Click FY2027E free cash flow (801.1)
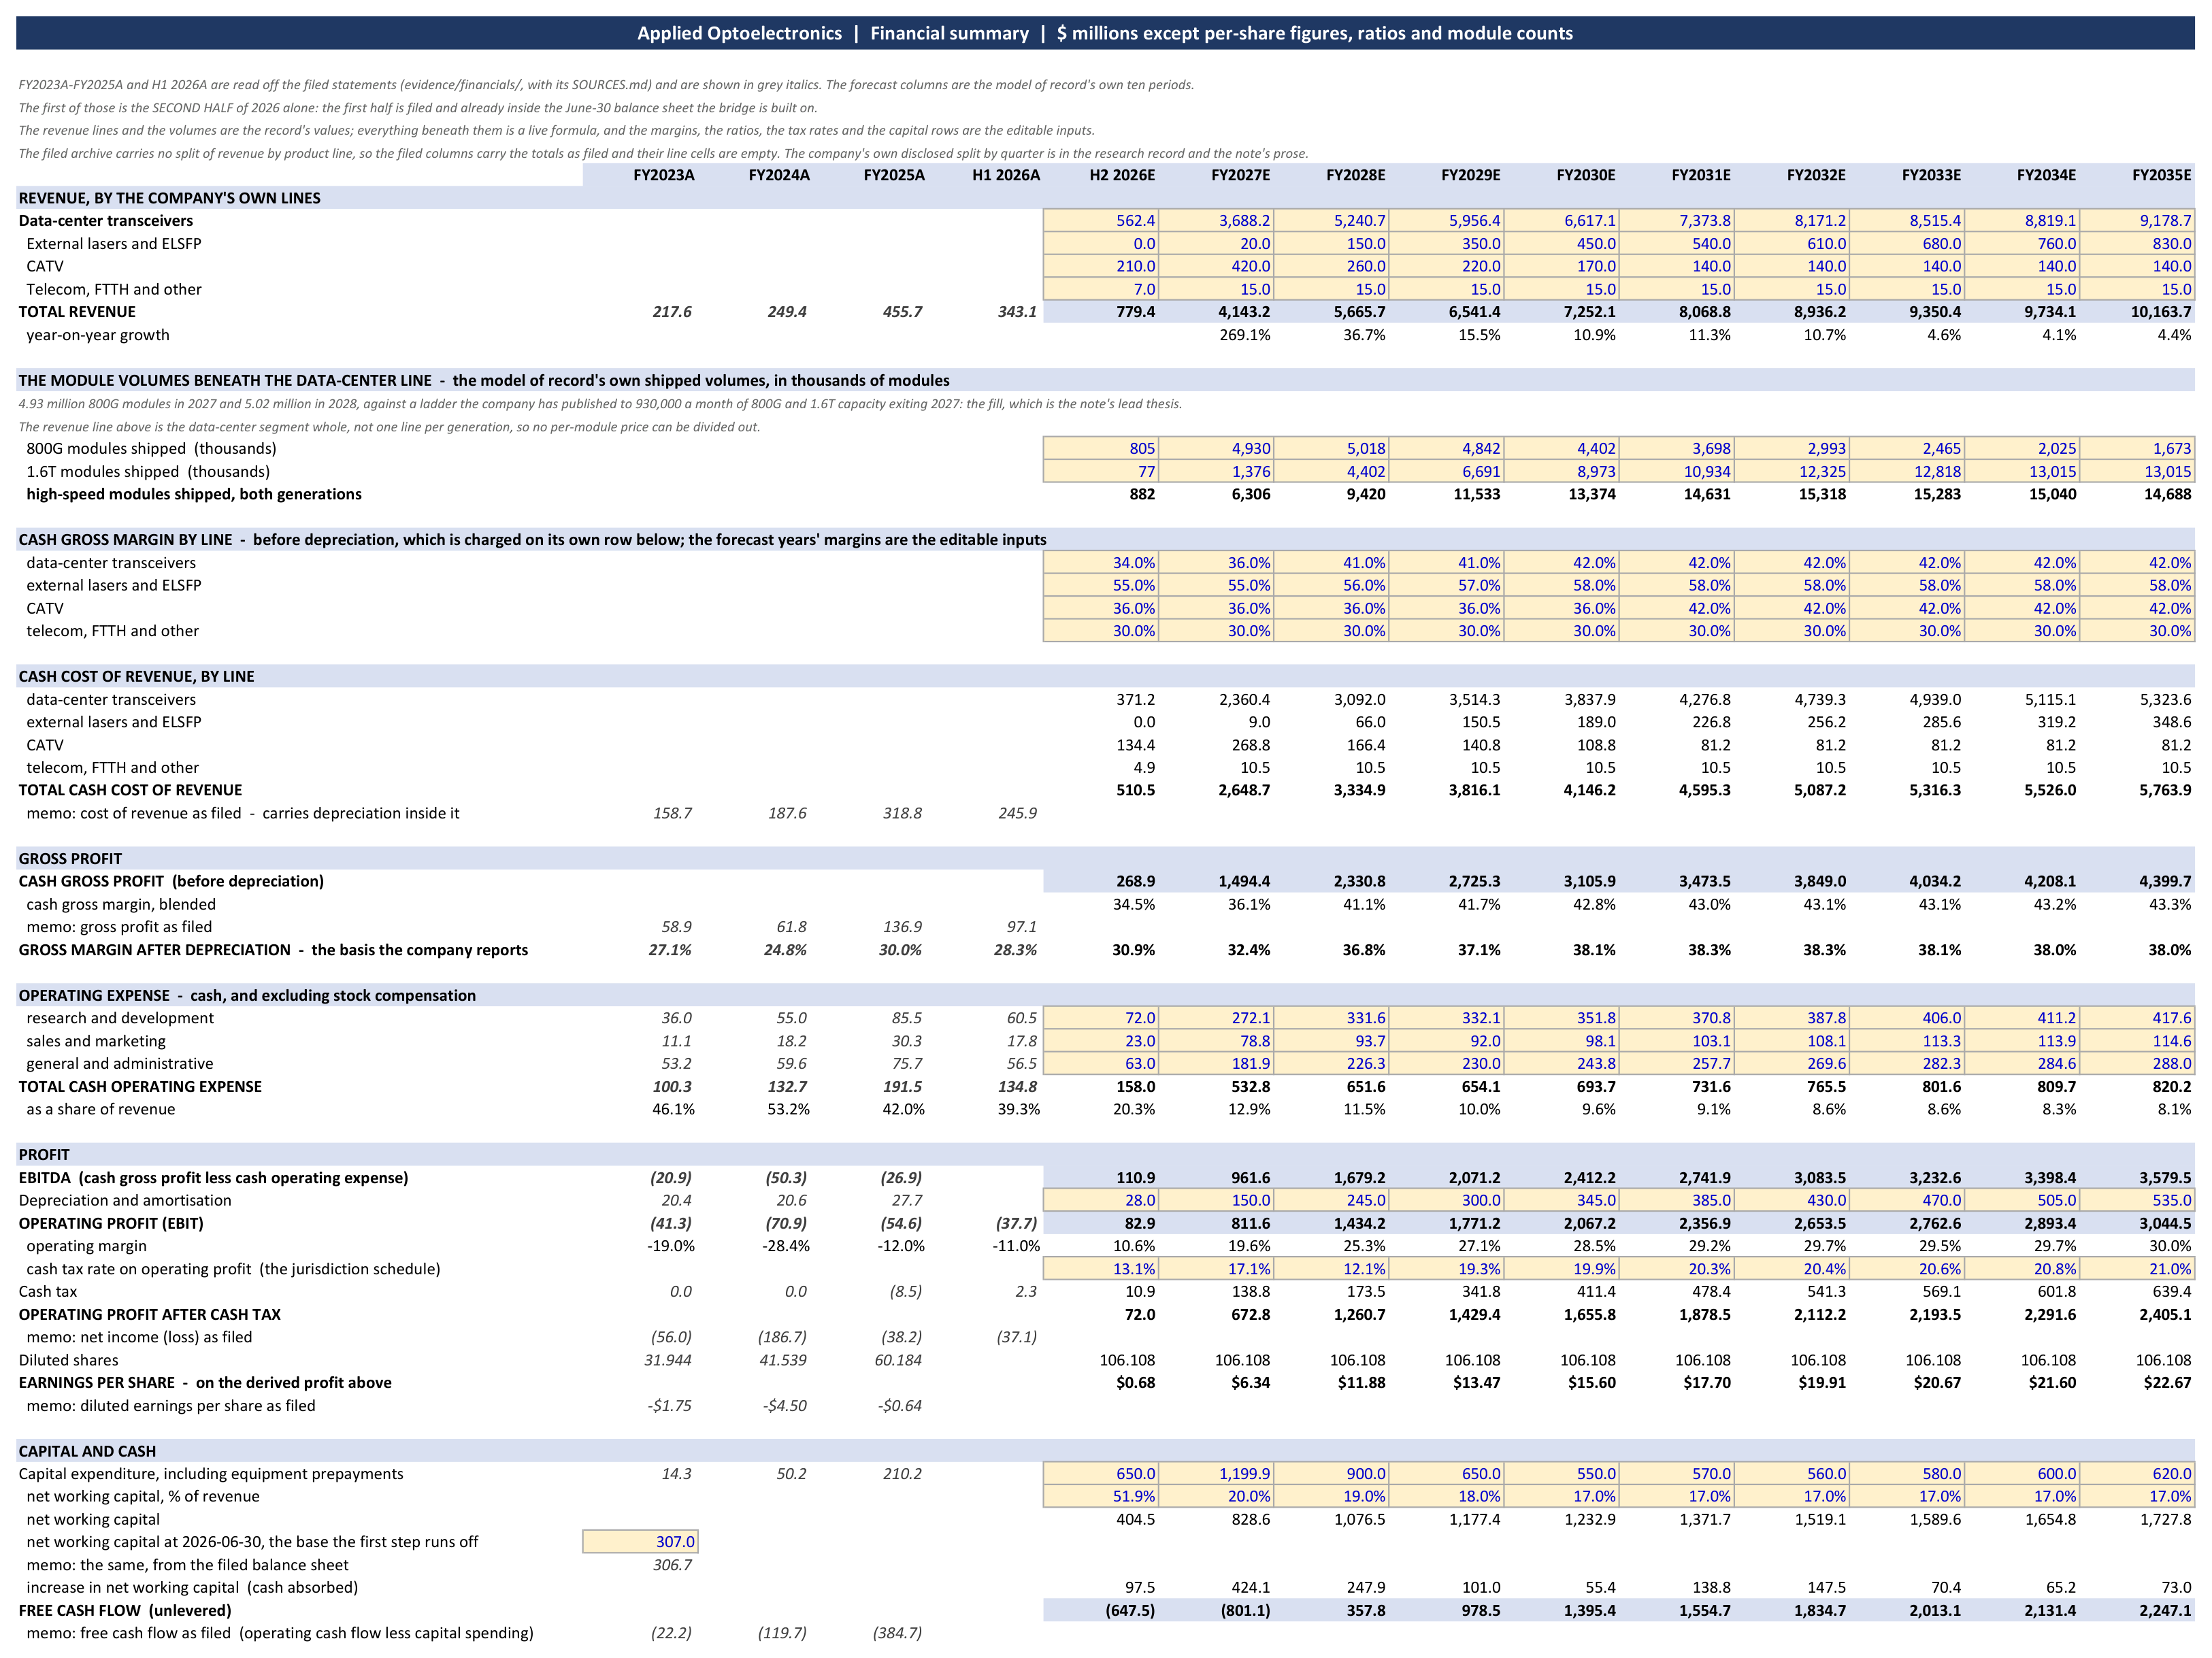2212x1658 pixels. [x=1245, y=1610]
